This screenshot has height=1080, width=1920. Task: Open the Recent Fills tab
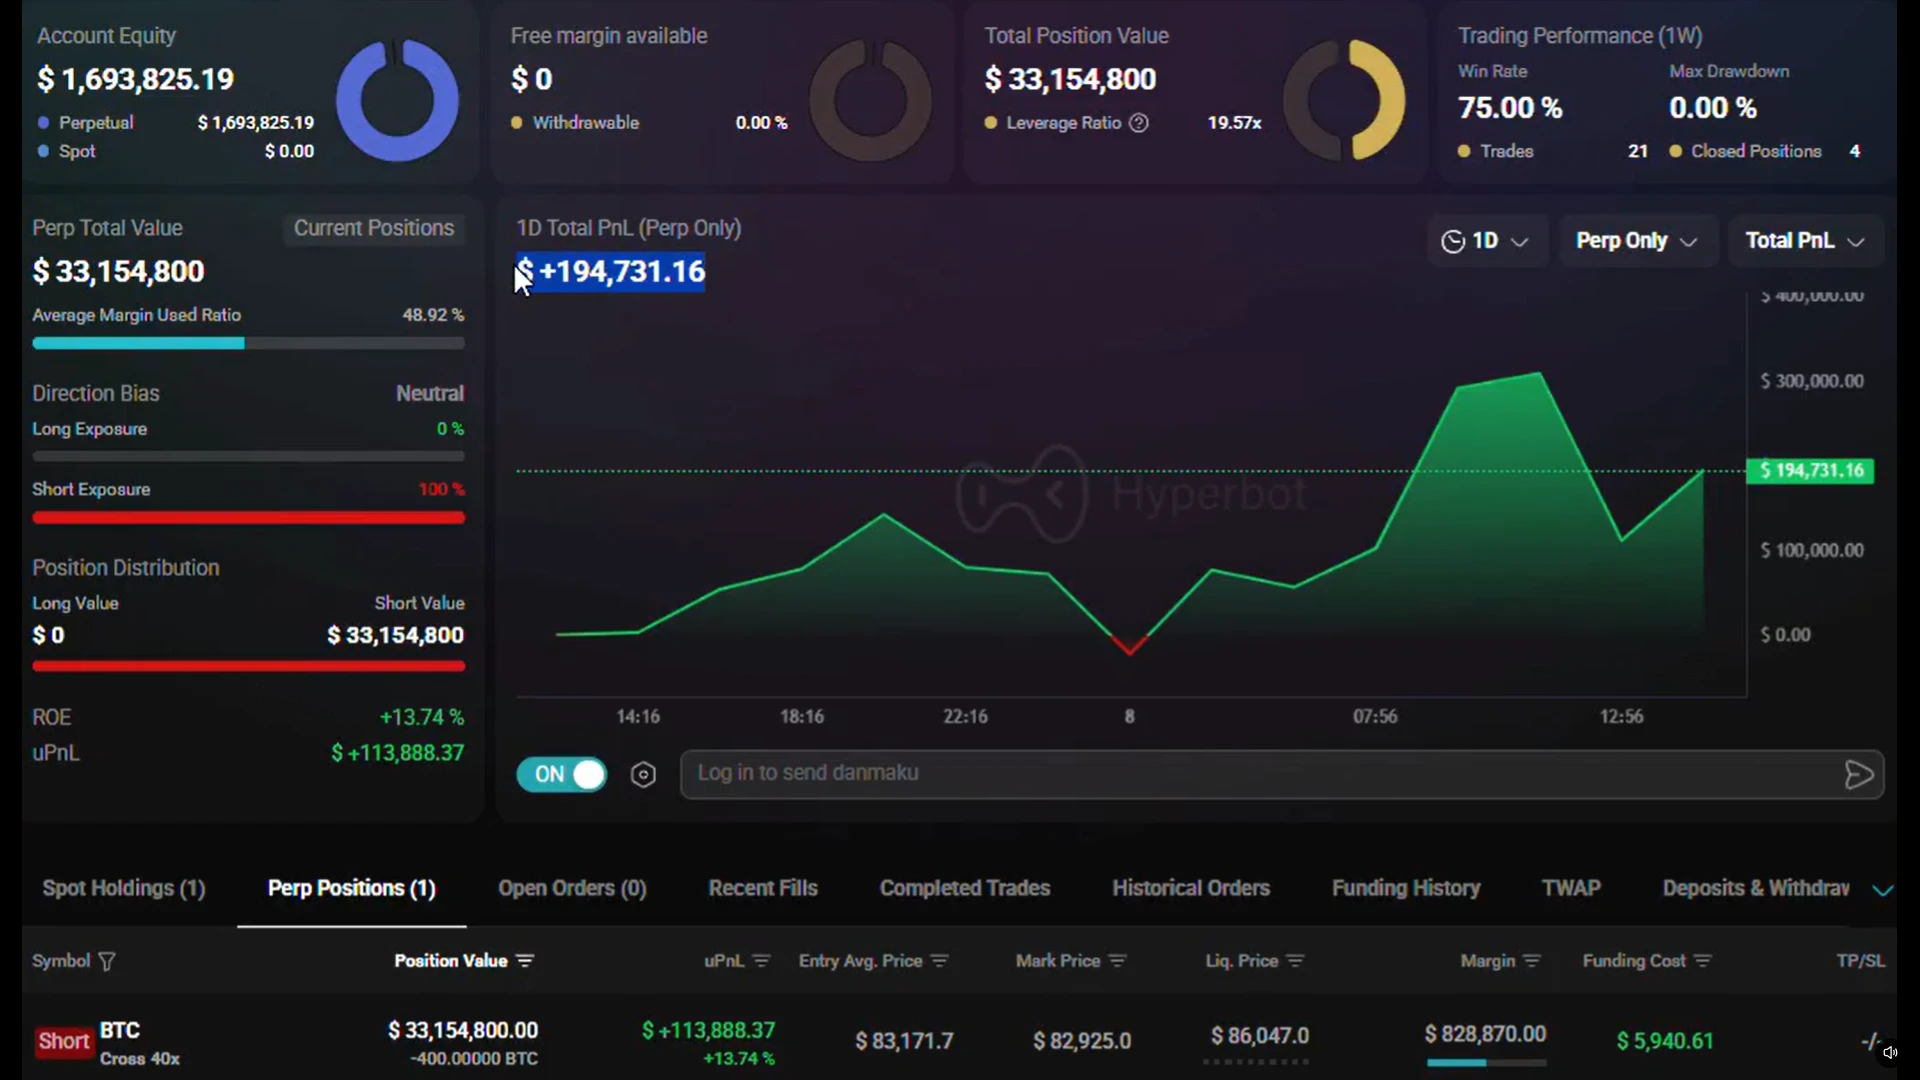tap(763, 889)
